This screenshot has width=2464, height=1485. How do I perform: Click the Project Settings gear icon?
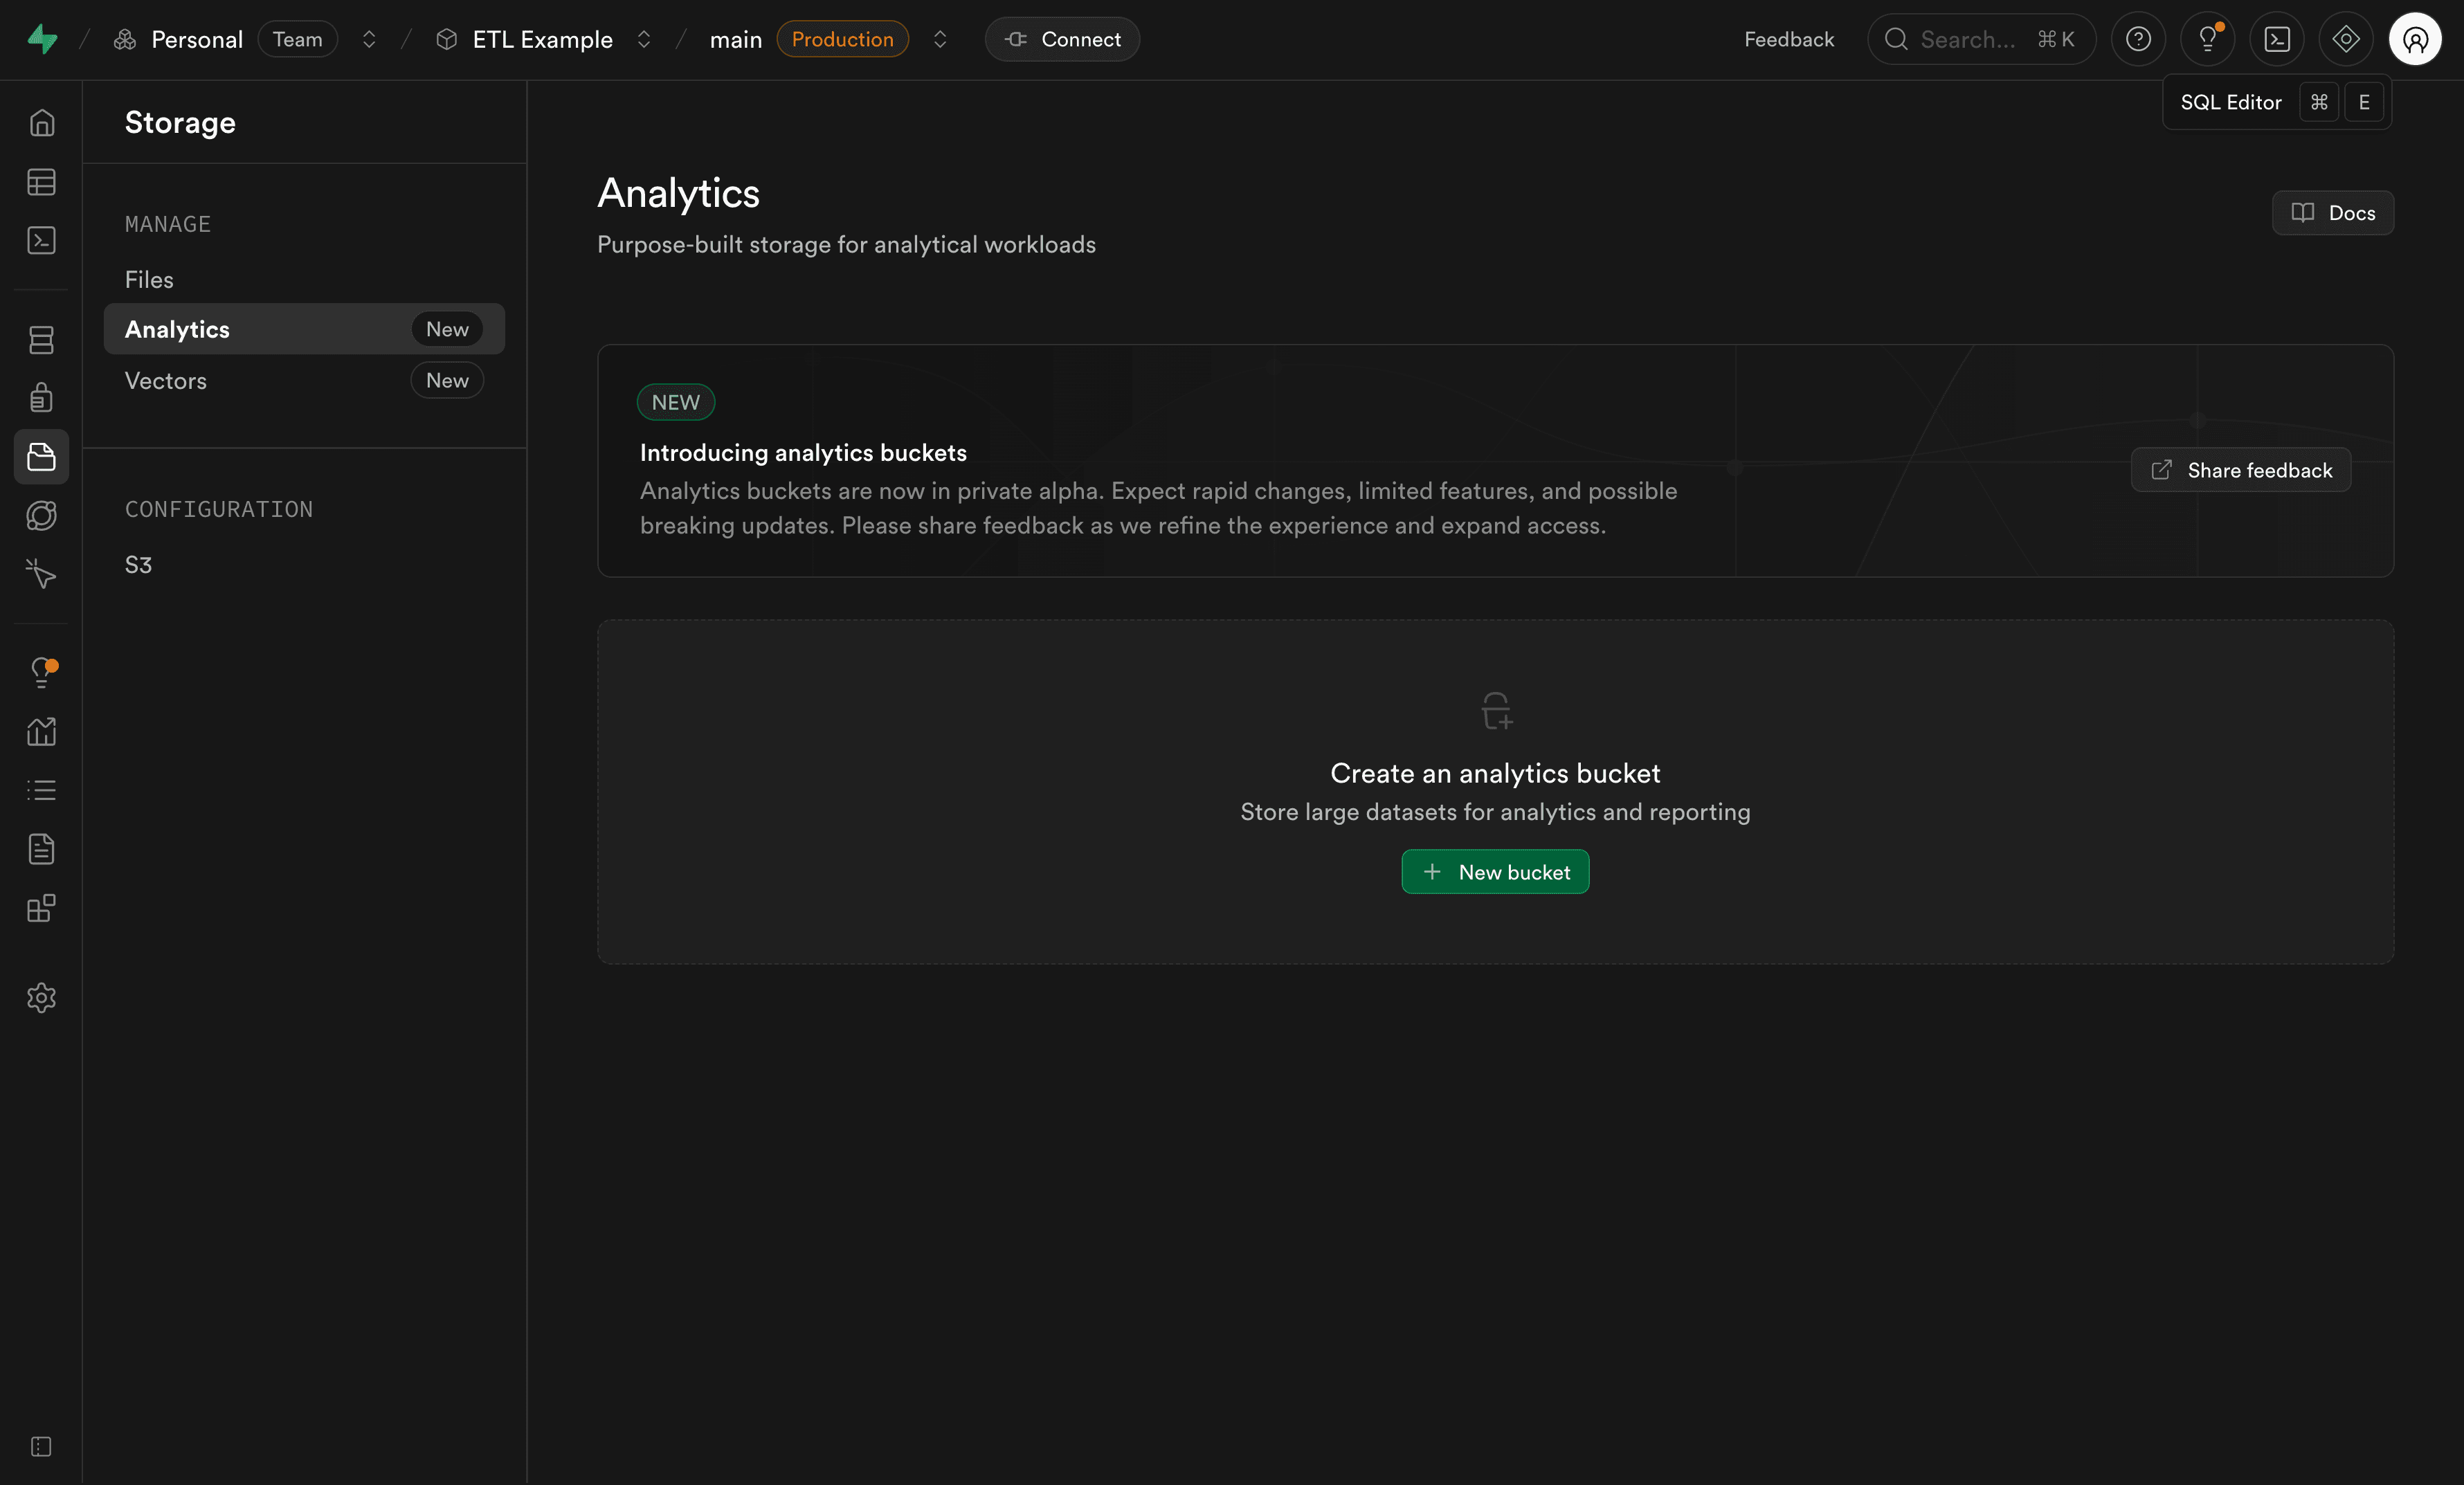tap(41, 997)
